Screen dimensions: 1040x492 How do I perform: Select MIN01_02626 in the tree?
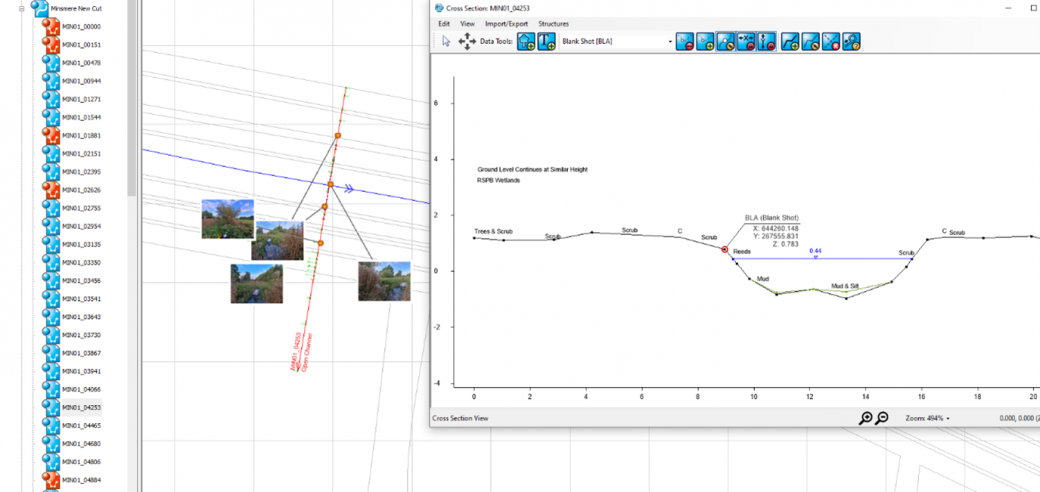[x=81, y=190]
